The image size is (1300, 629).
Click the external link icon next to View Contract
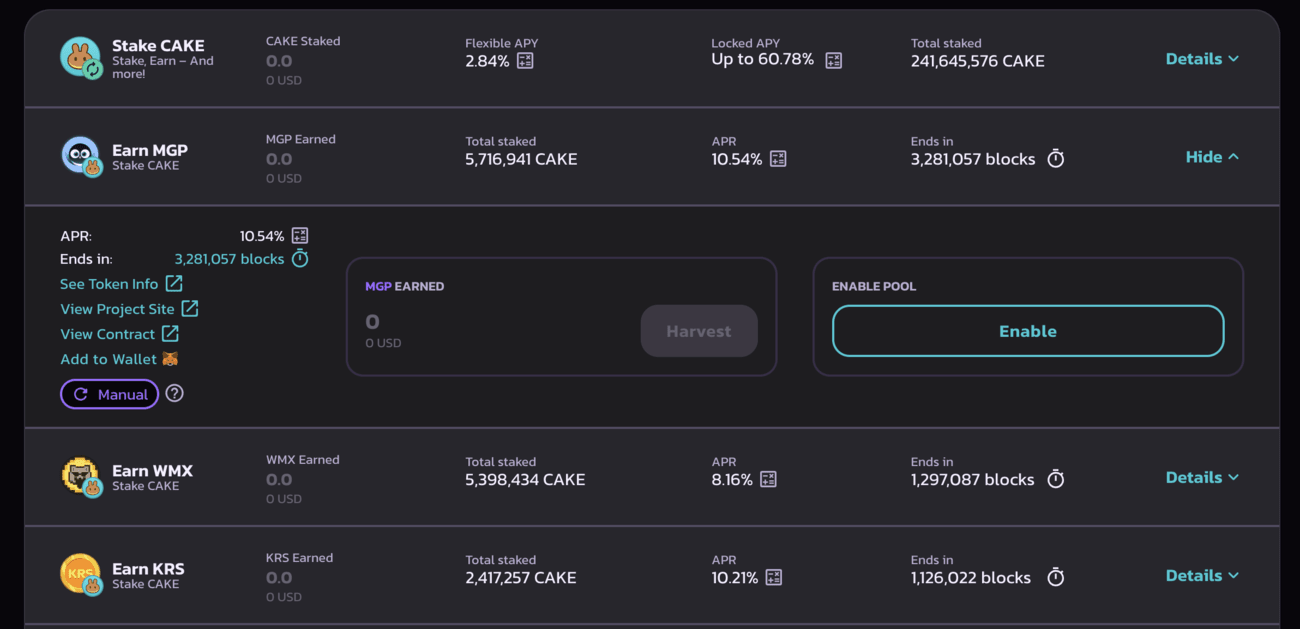(170, 334)
